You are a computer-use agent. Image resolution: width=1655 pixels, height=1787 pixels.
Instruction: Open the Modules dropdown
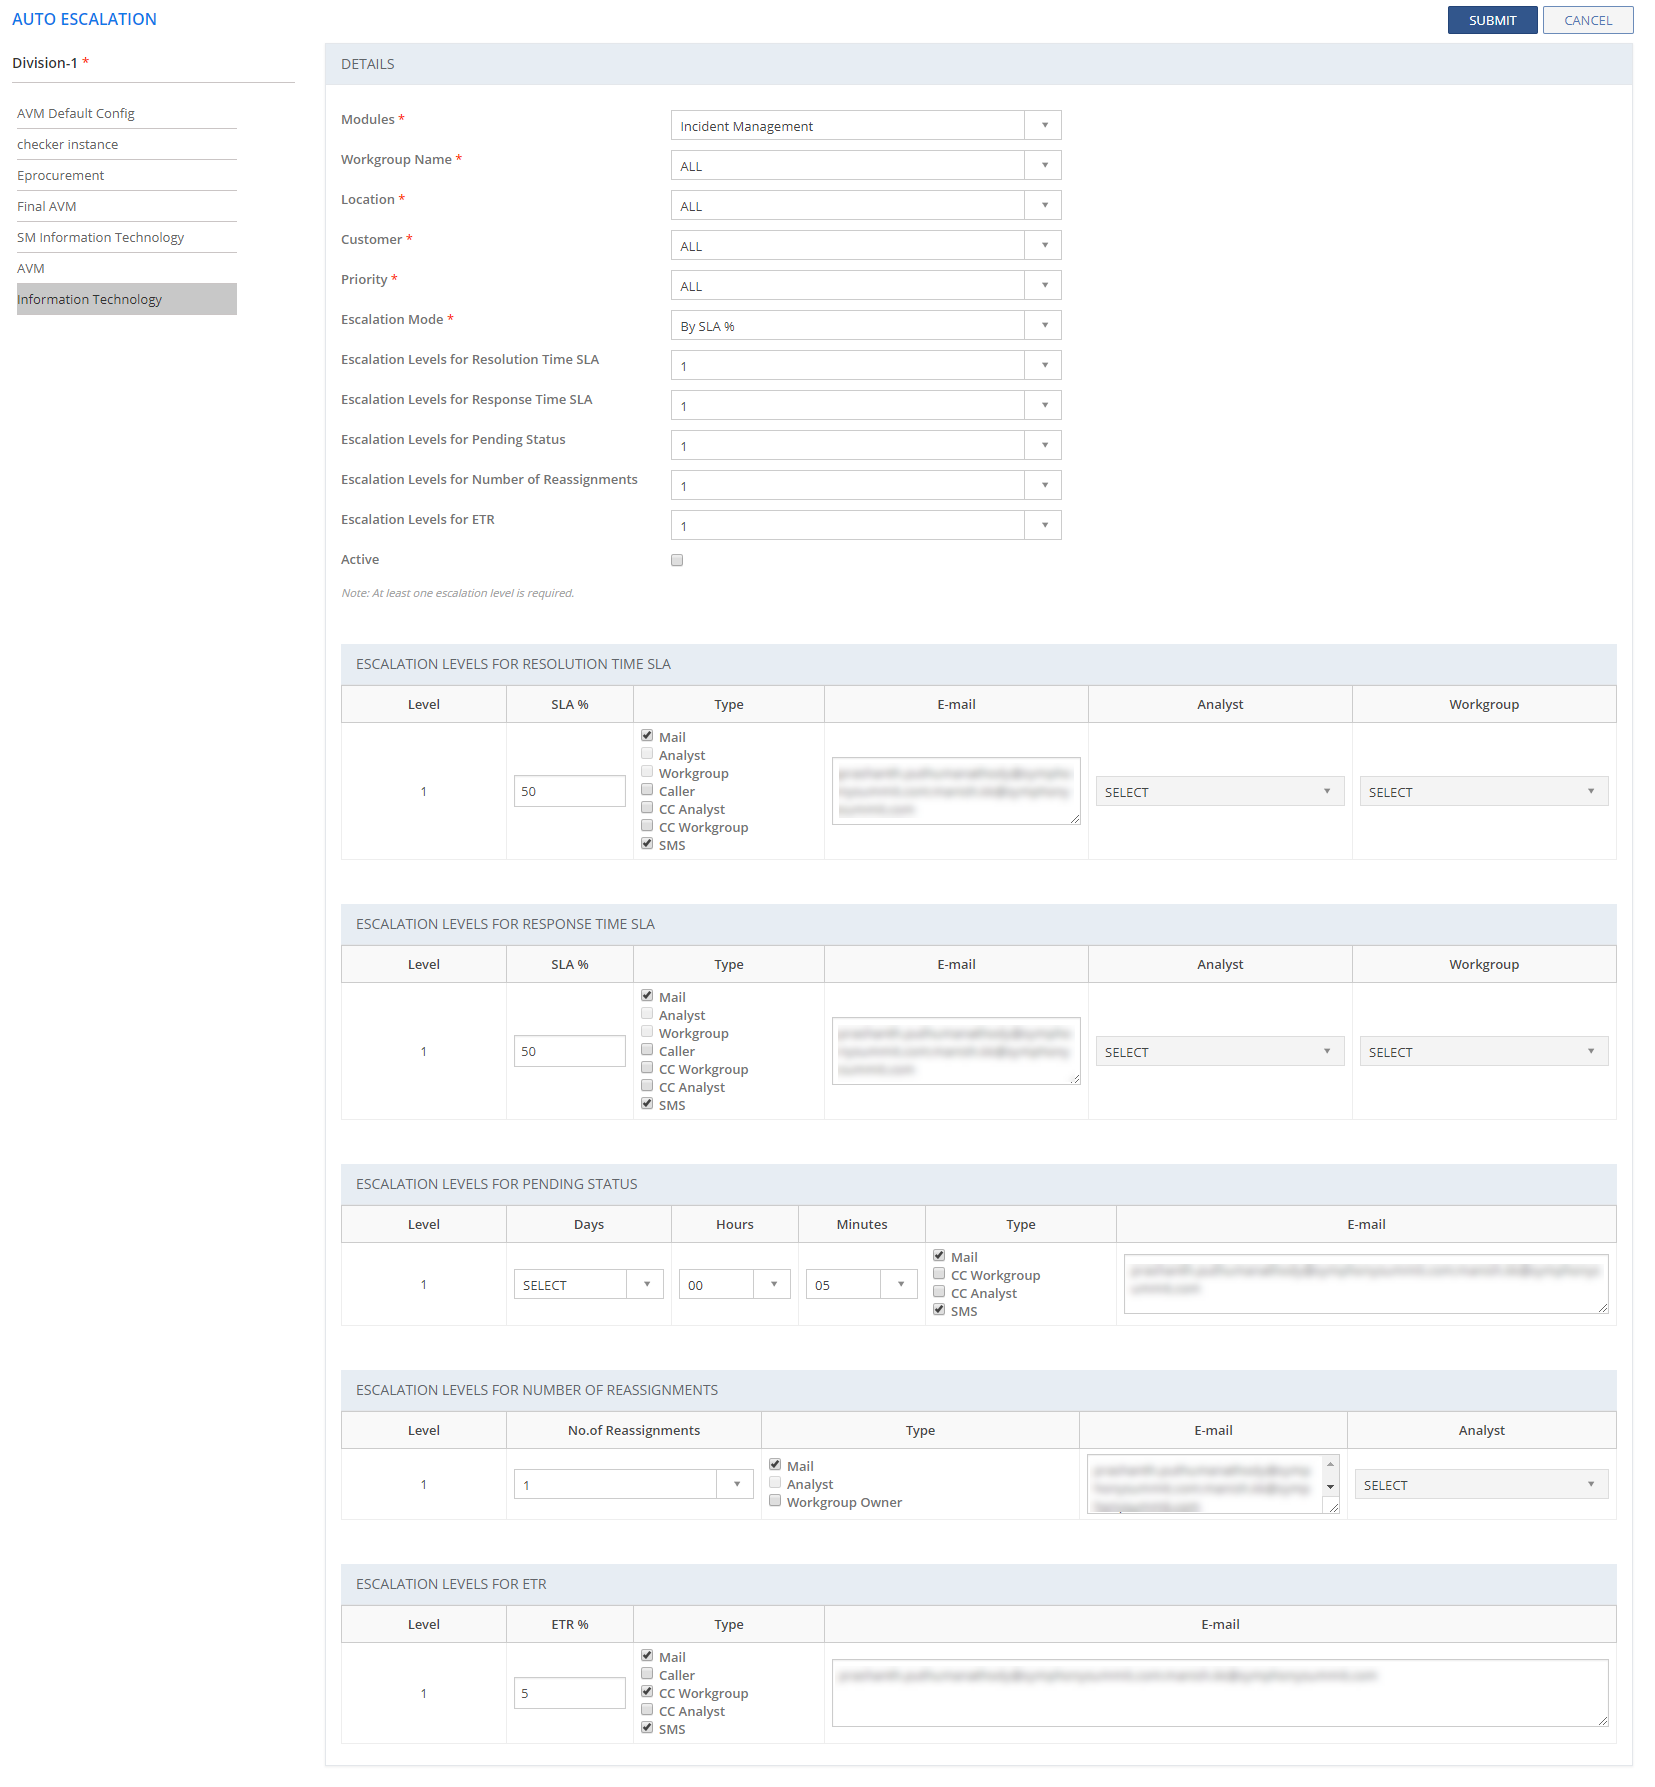[x=1044, y=124]
